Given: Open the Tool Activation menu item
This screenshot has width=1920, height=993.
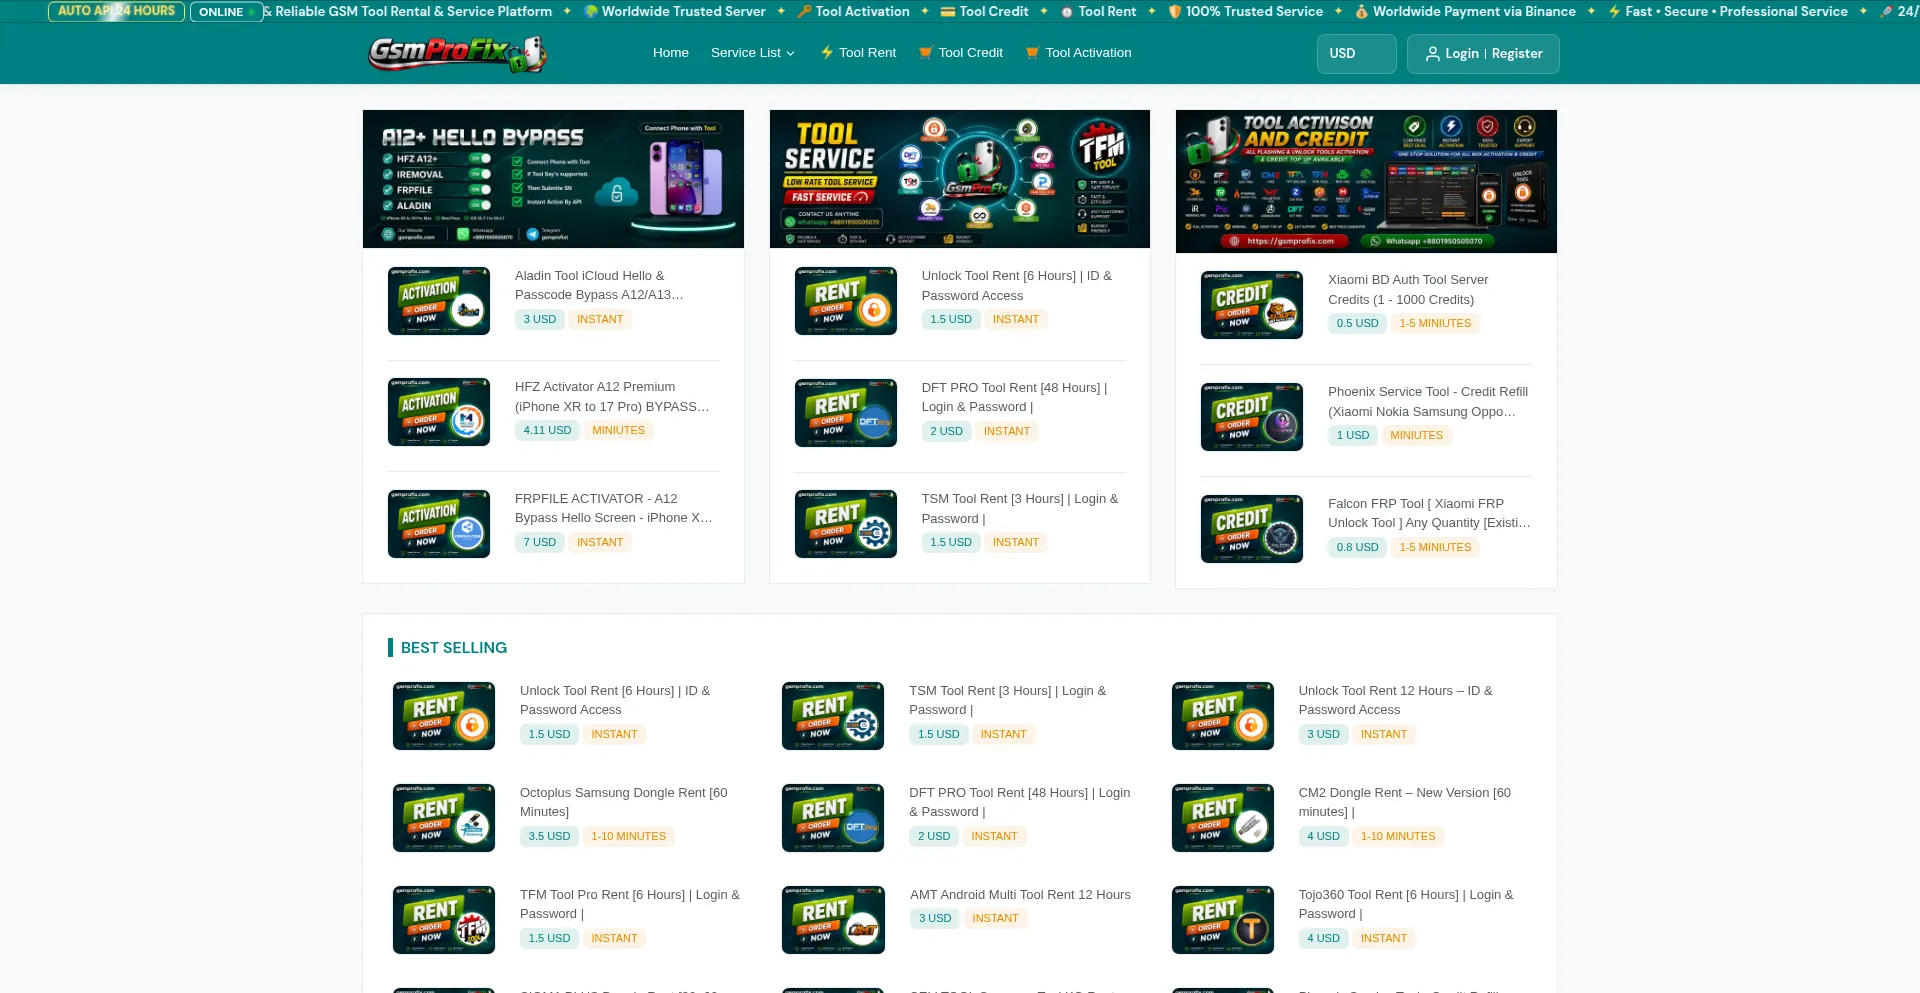Looking at the screenshot, I should [1079, 53].
